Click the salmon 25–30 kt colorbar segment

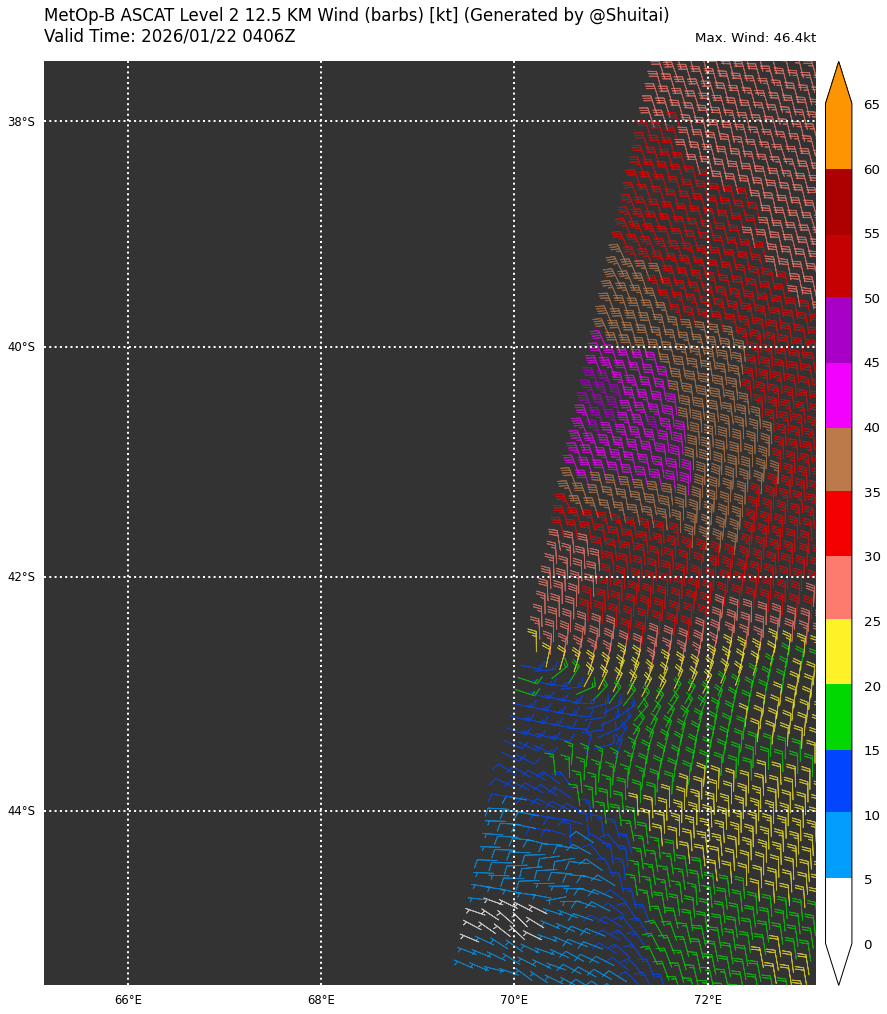pyautogui.click(x=838, y=588)
